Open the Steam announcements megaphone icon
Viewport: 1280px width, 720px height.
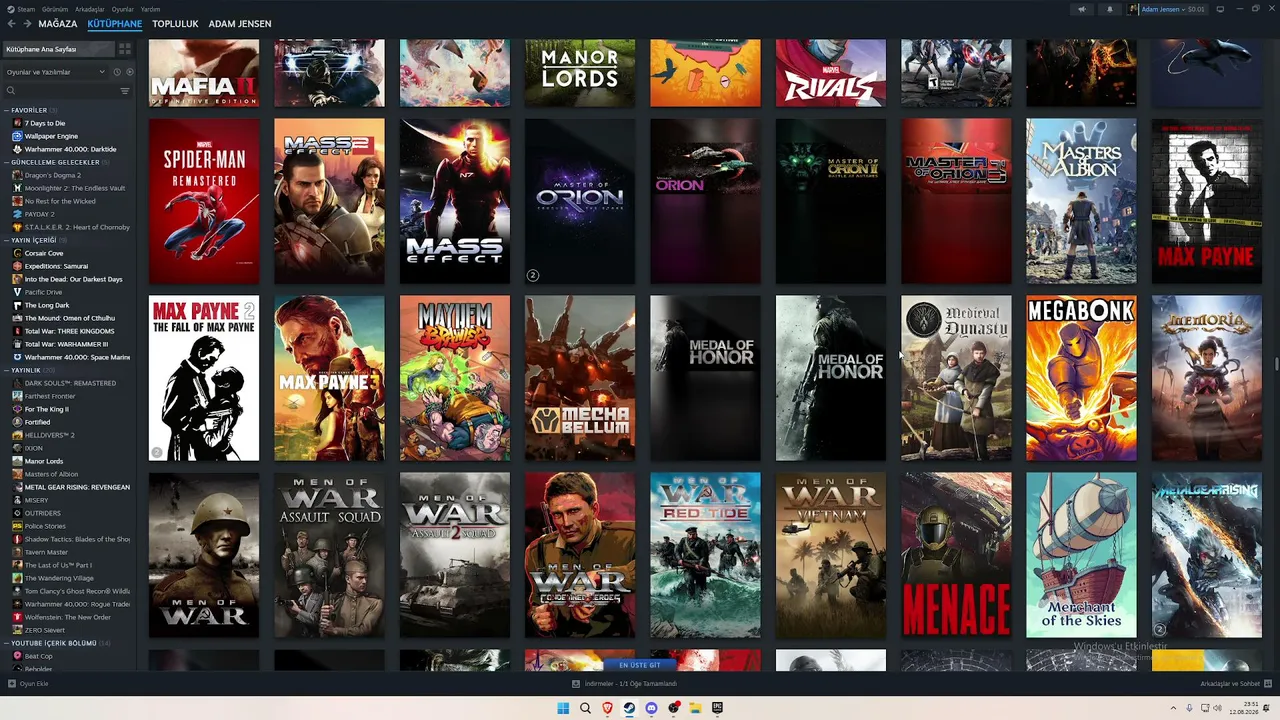[1081, 9]
